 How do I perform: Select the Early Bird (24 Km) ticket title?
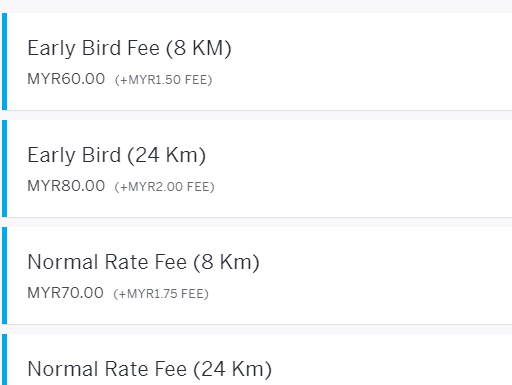[117, 155]
